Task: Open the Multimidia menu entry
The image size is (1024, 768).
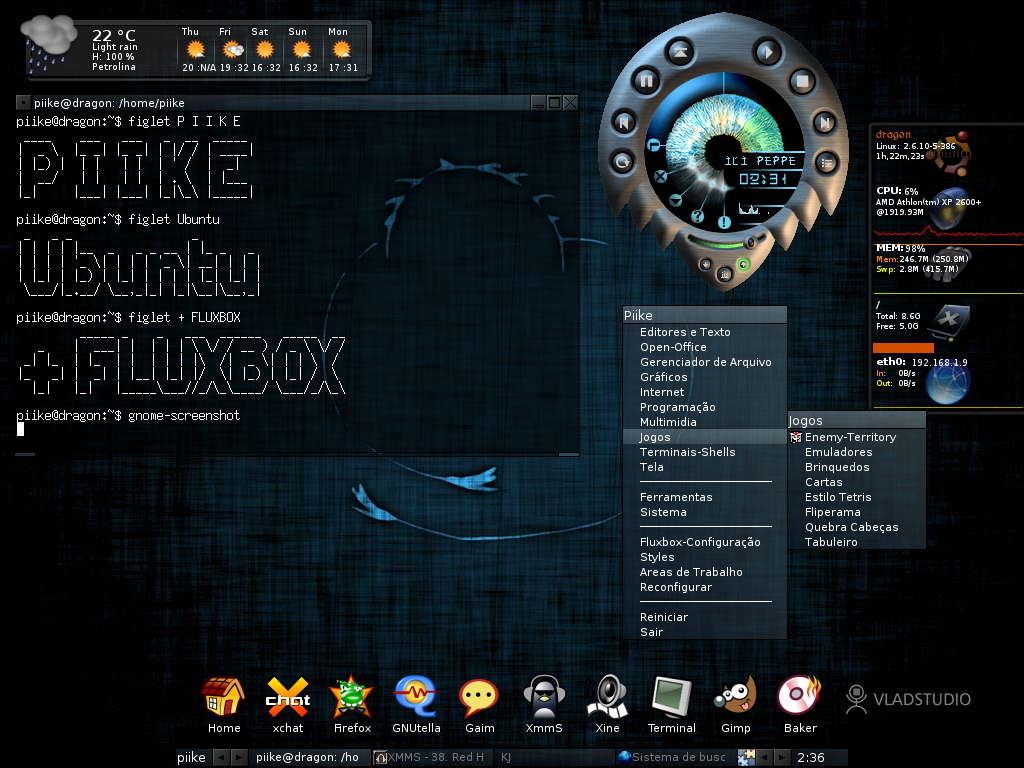Action: click(705, 422)
